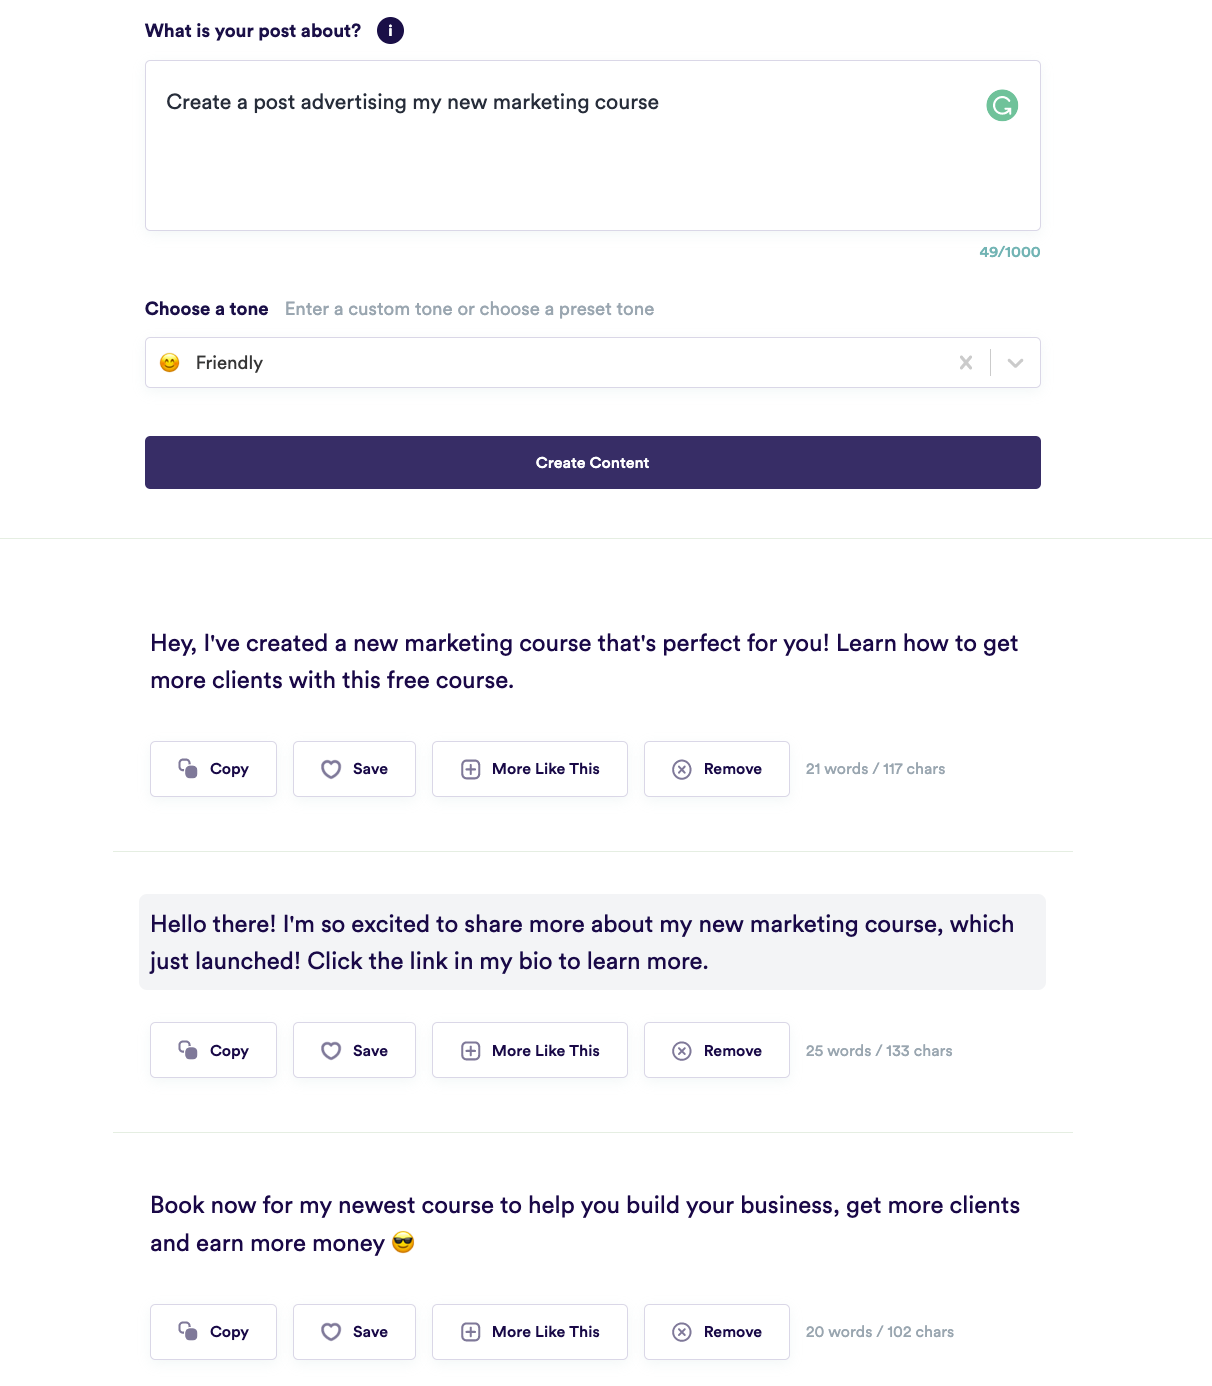Remove the 'Hello there' post
The image size is (1212, 1386).
coord(717,1051)
